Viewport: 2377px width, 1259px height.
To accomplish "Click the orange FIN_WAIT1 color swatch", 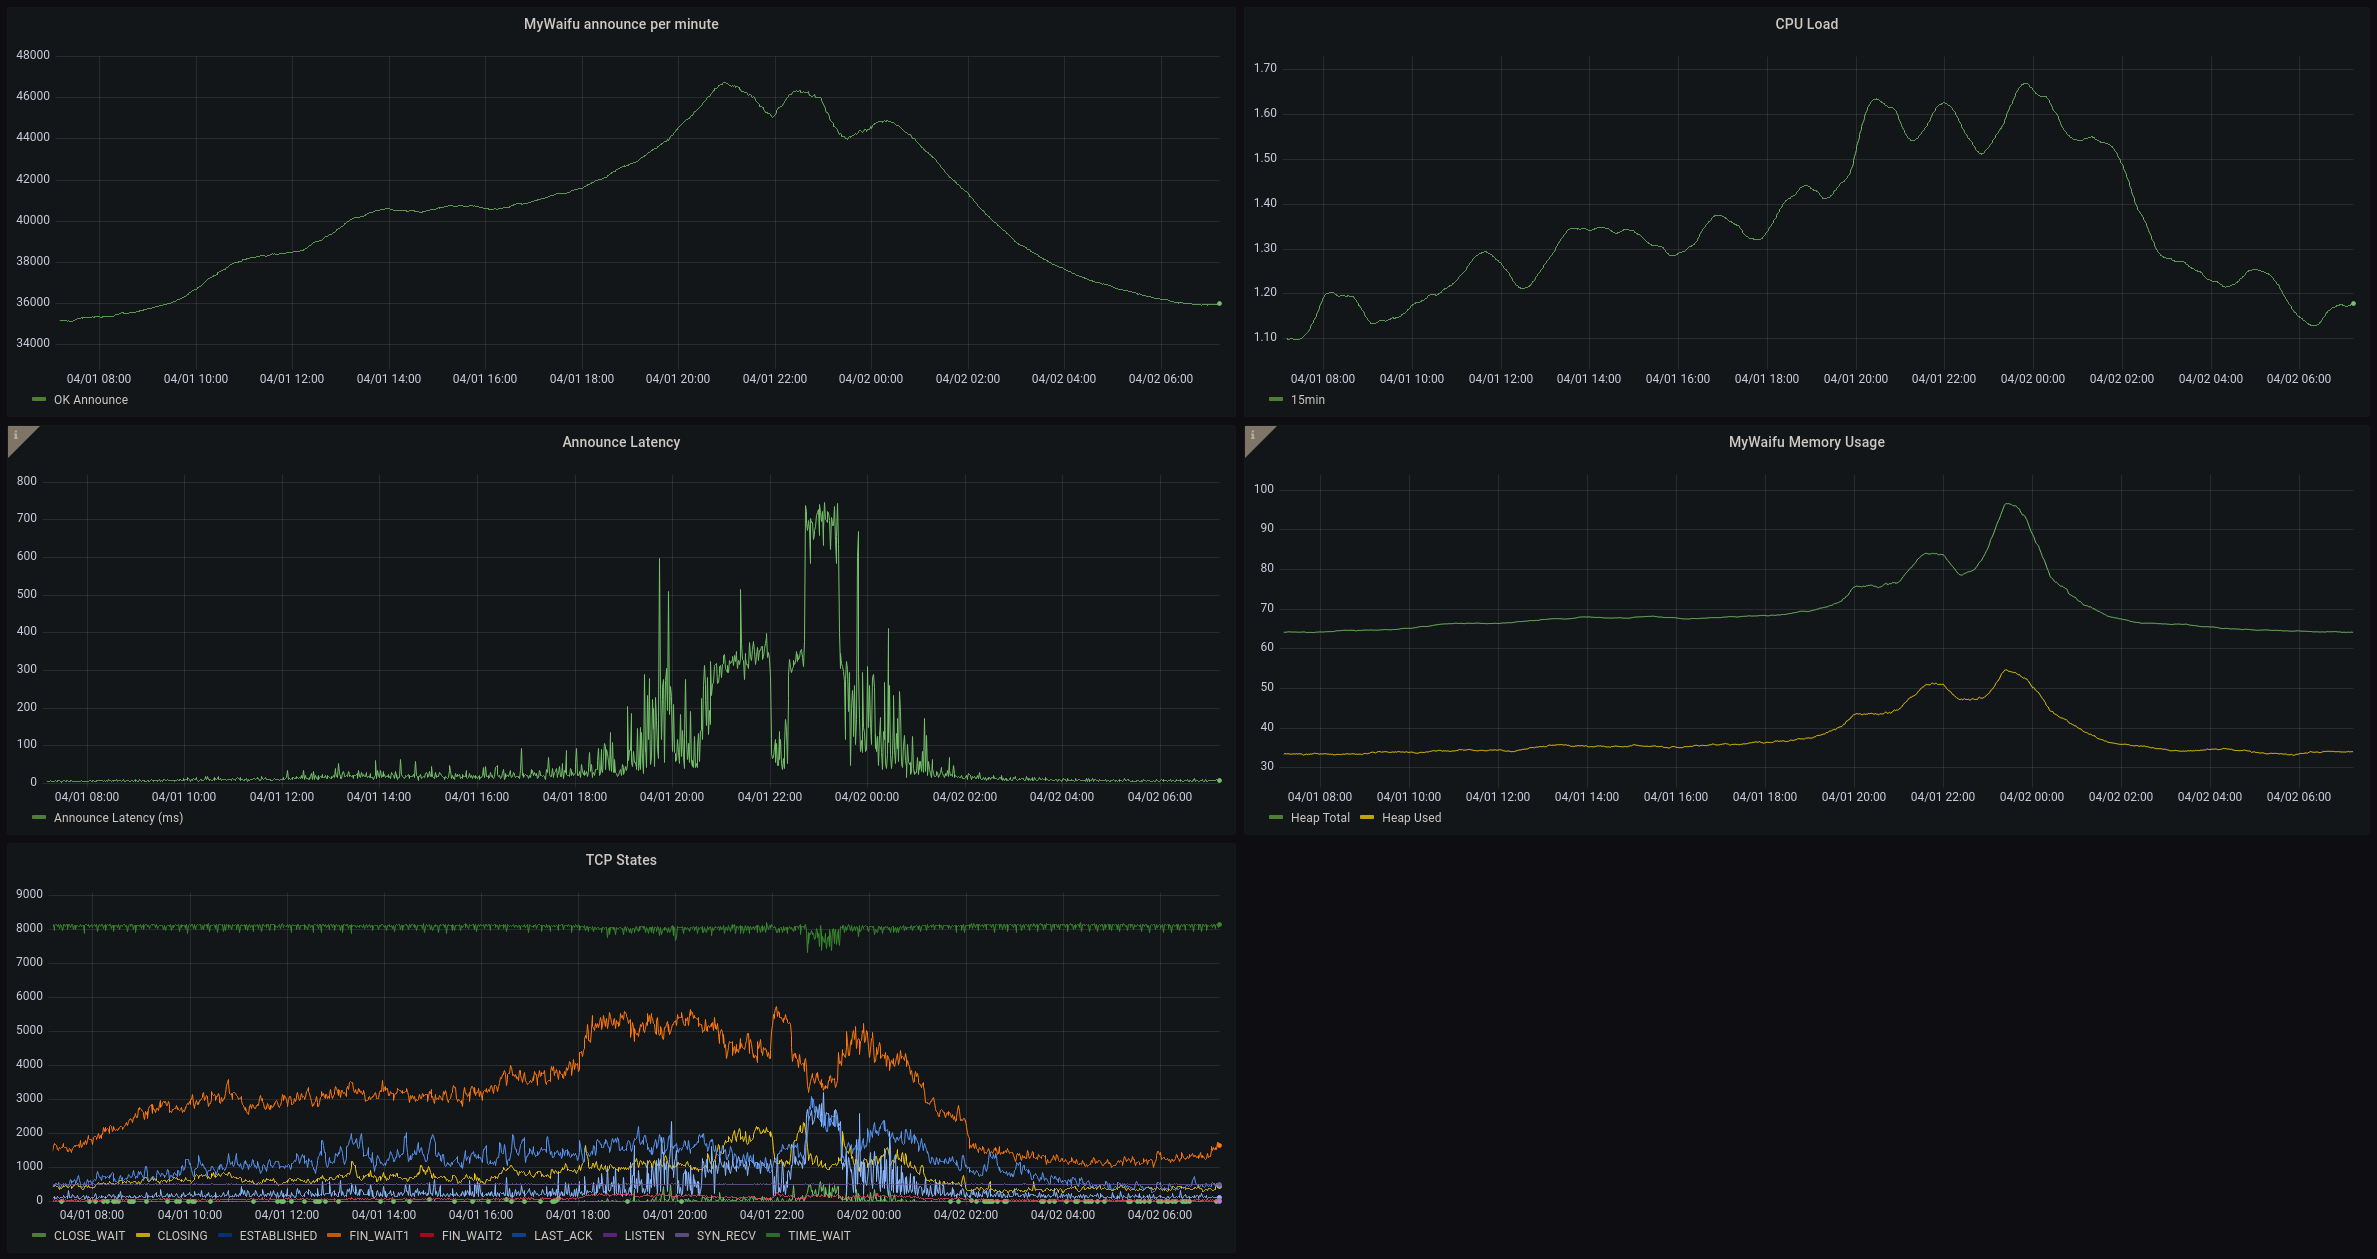I will tap(334, 1236).
